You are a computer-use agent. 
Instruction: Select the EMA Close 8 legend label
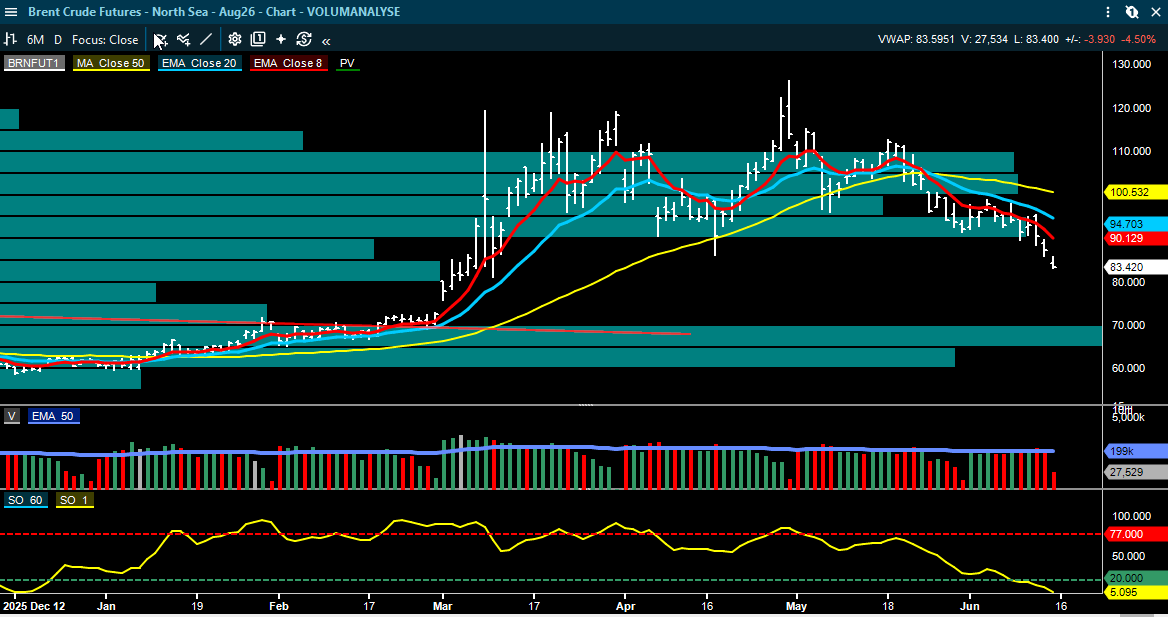click(288, 63)
